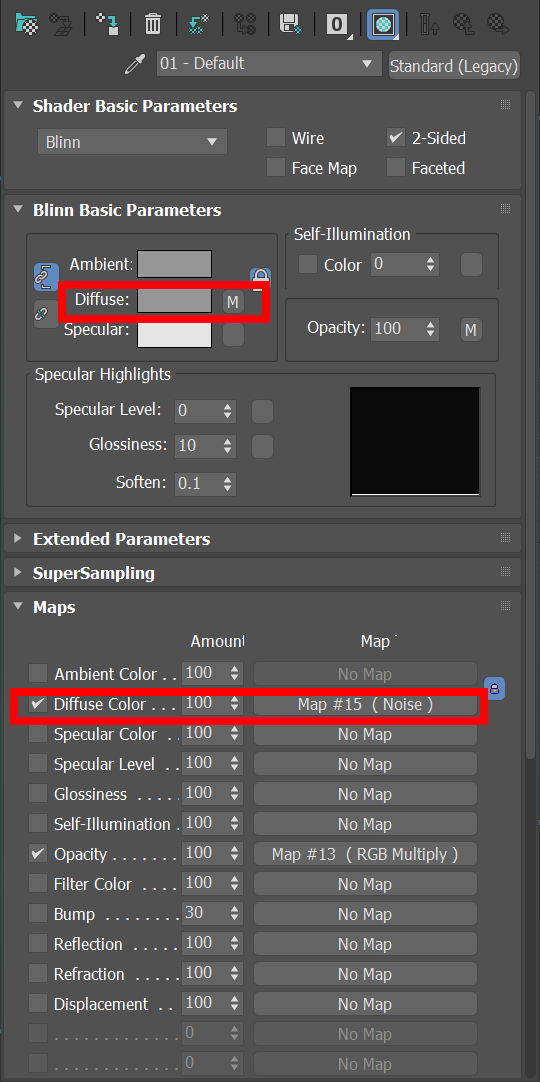The width and height of the screenshot is (540, 1082).
Task: Click the Get Material icon
Action: point(26,24)
